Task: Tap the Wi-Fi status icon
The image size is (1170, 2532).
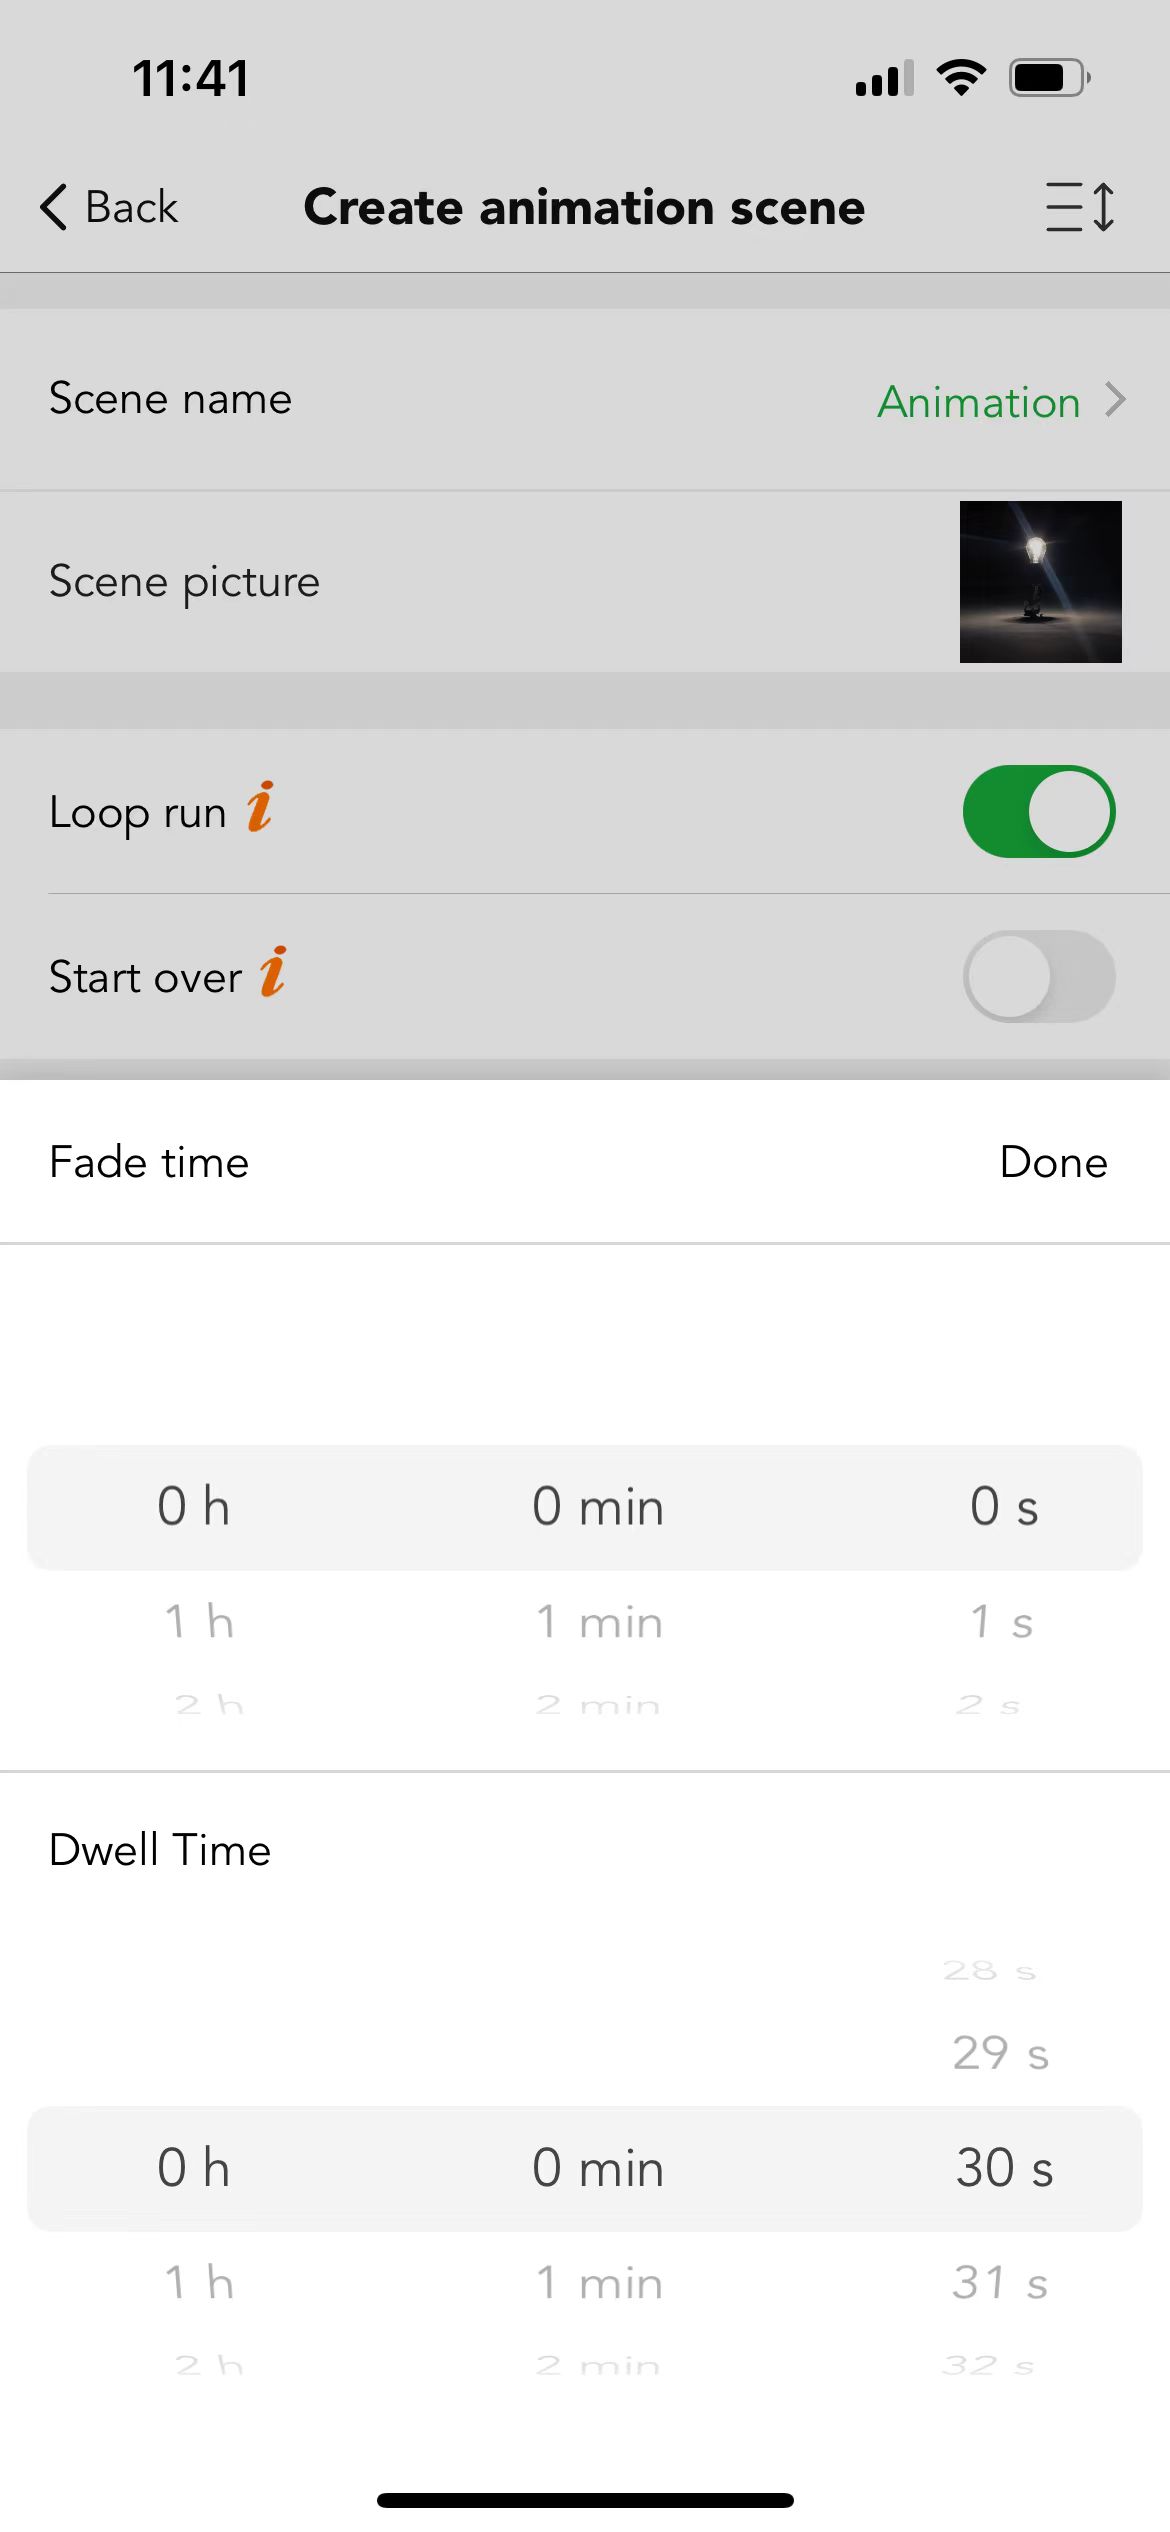Action: pyautogui.click(x=961, y=78)
